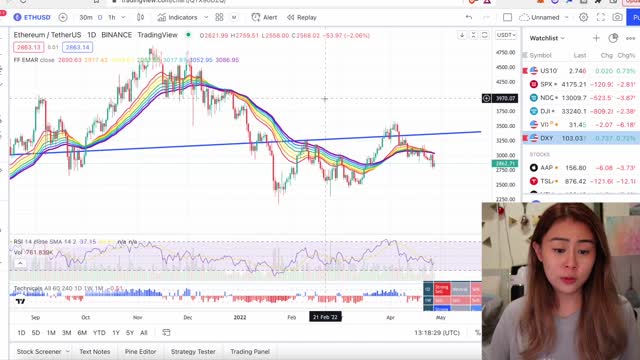This screenshot has height=360, width=640.
Task: Open the chart layout selector square icon
Action: (x=507, y=17)
